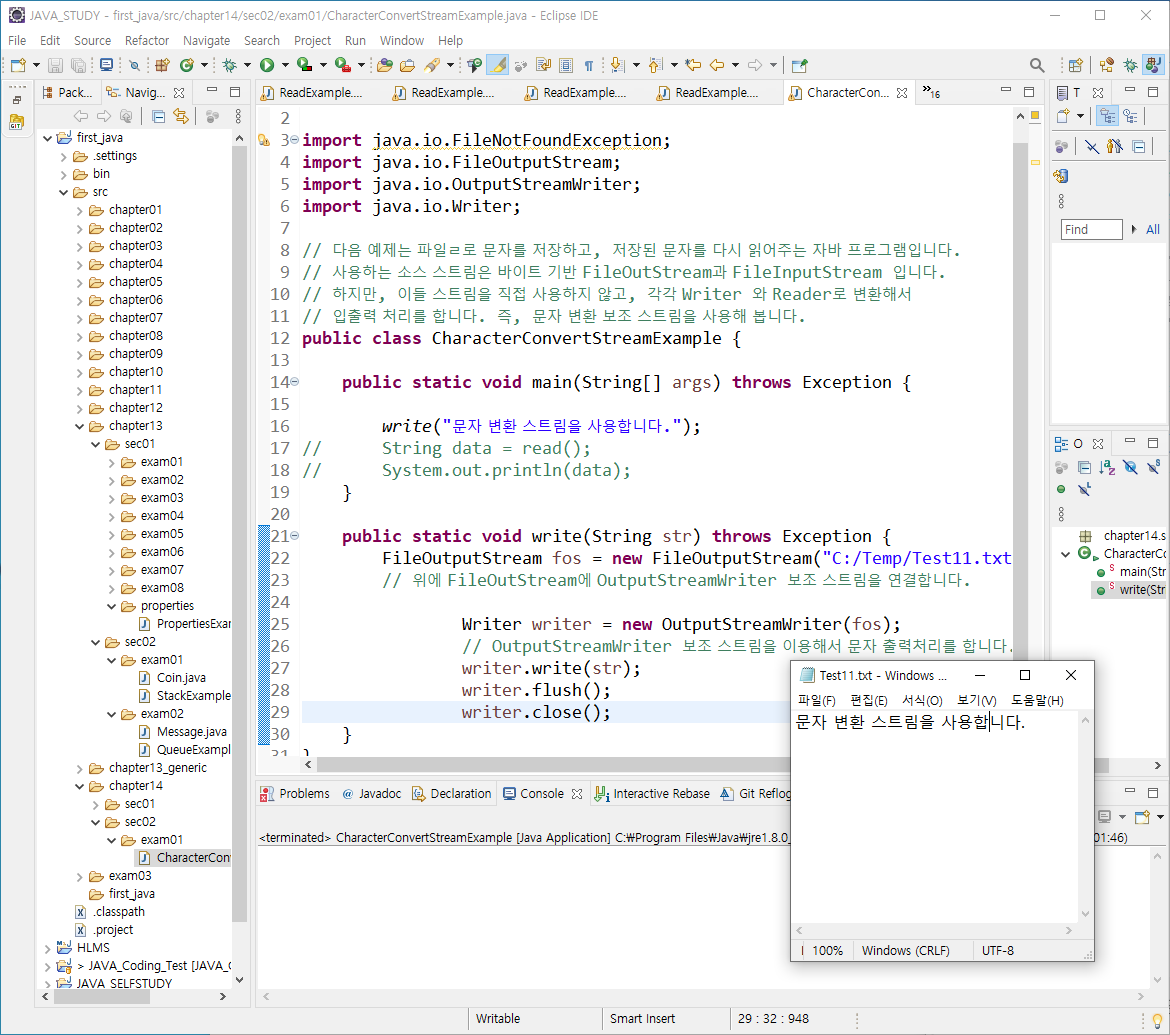
Task: Toggle Hide Fields in Outline view
Action: (1130, 467)
